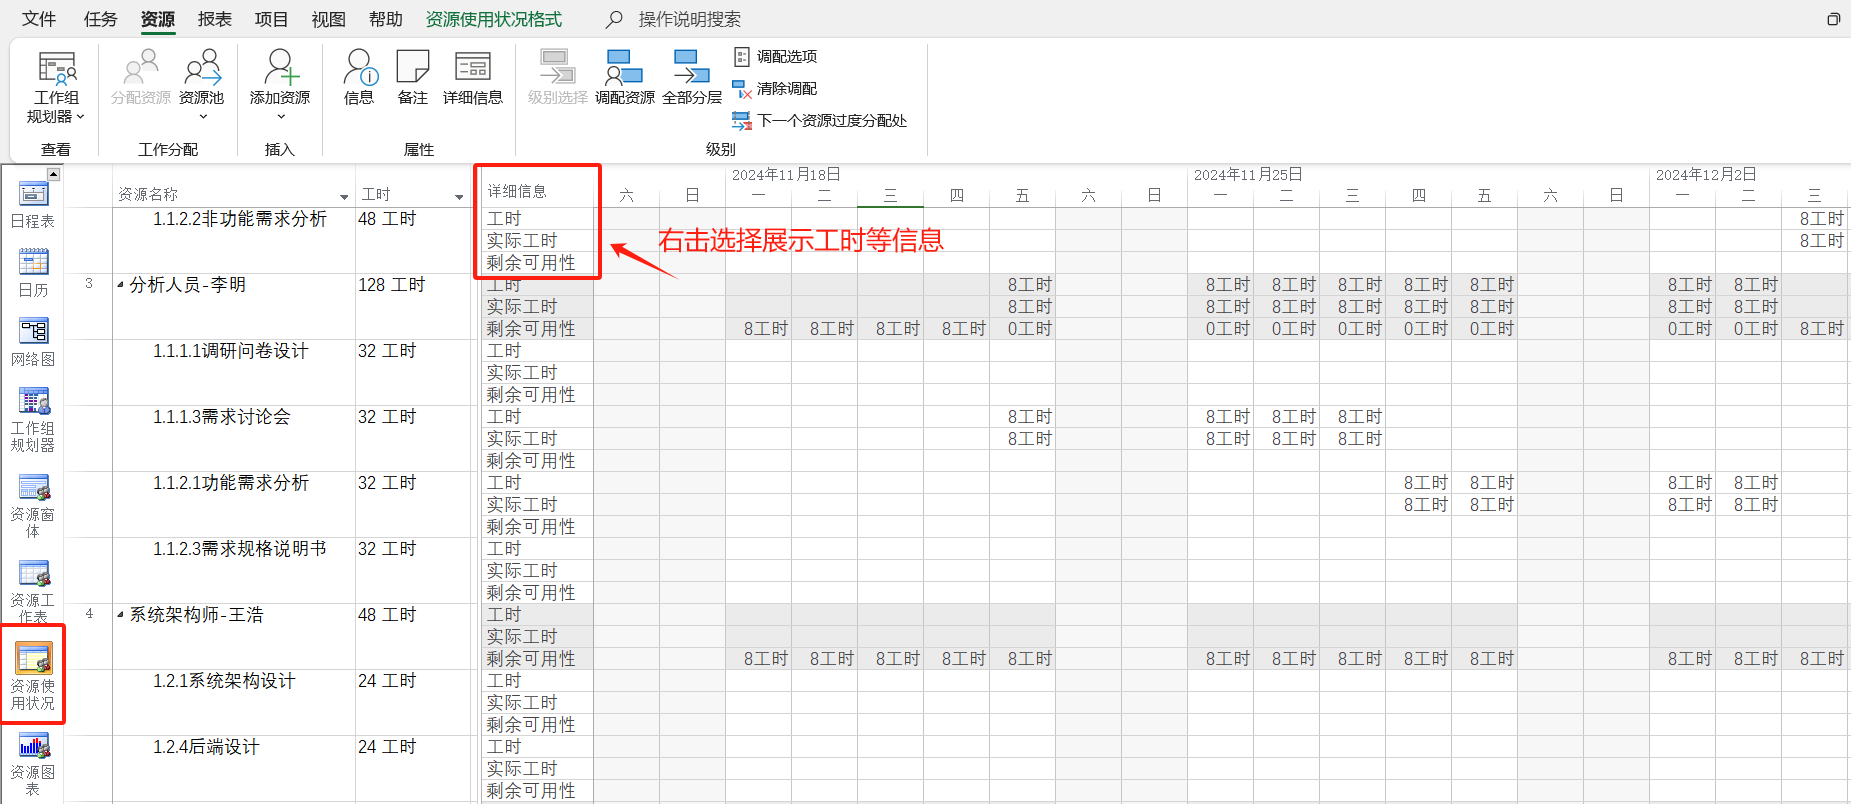Open the 视图 ribbon tab

click(328, 19)
